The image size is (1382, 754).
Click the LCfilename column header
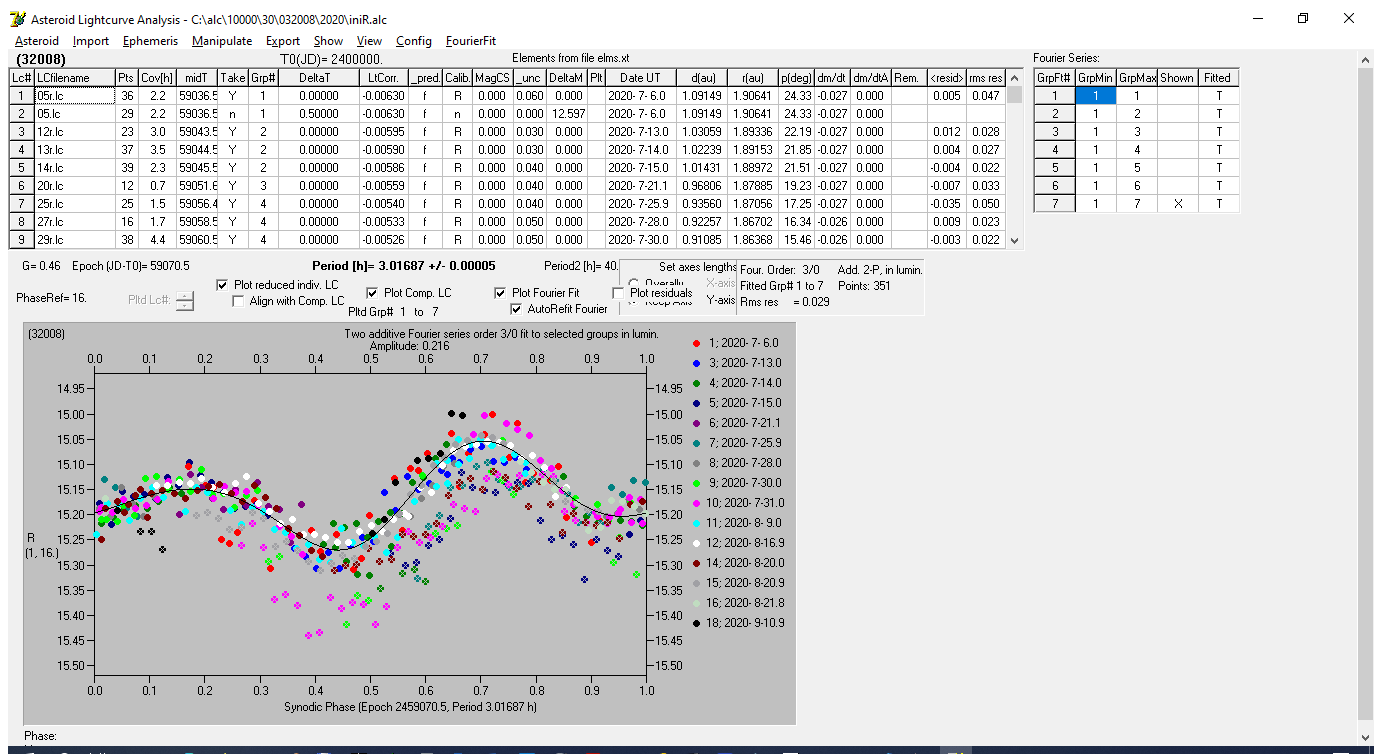tap(73, 78)
